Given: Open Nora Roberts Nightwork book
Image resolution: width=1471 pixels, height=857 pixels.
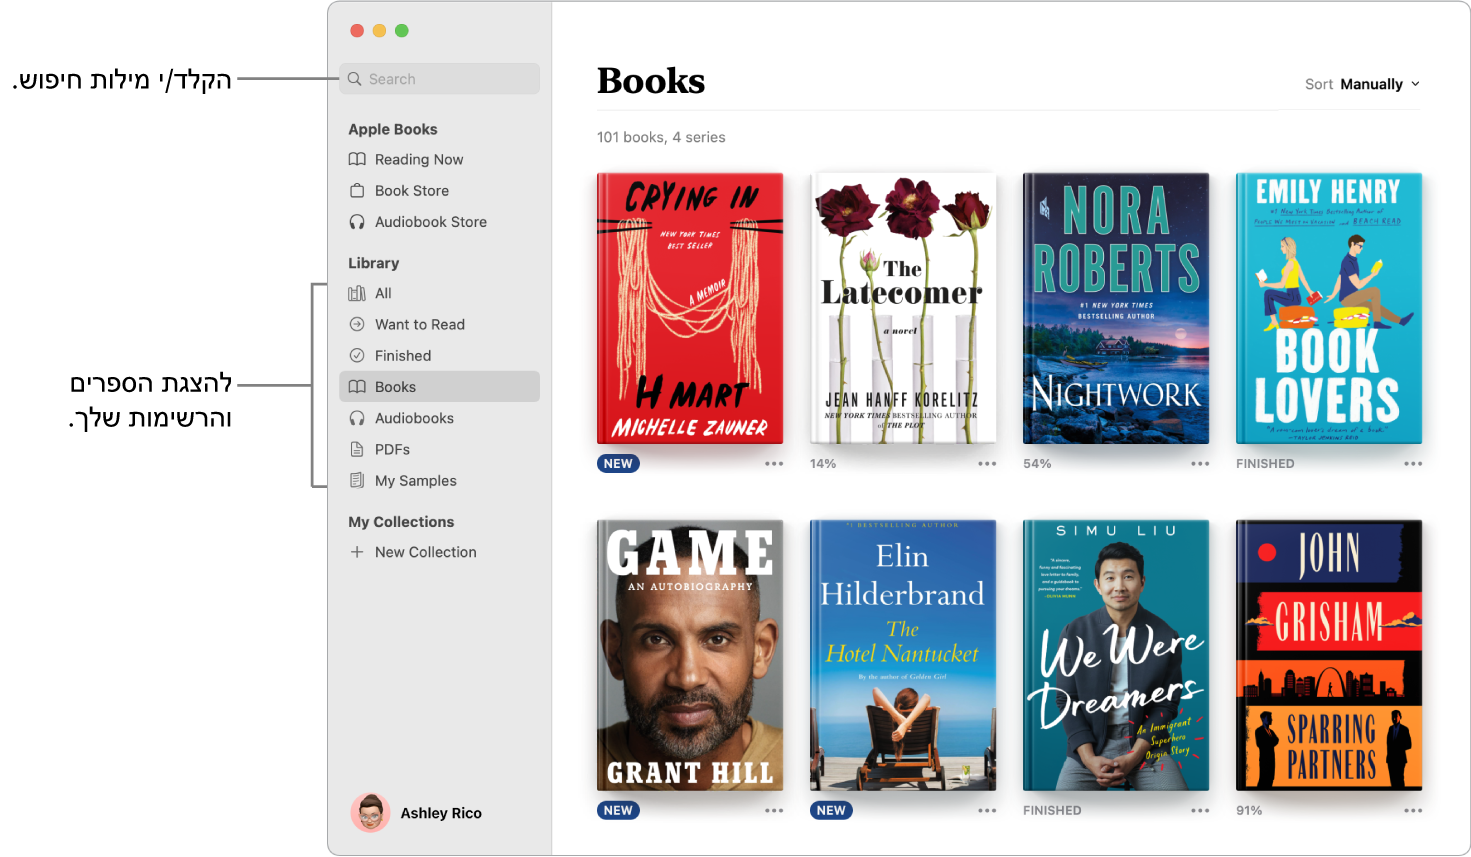Looking at the screenshot, I should [x=1116, y=308].
